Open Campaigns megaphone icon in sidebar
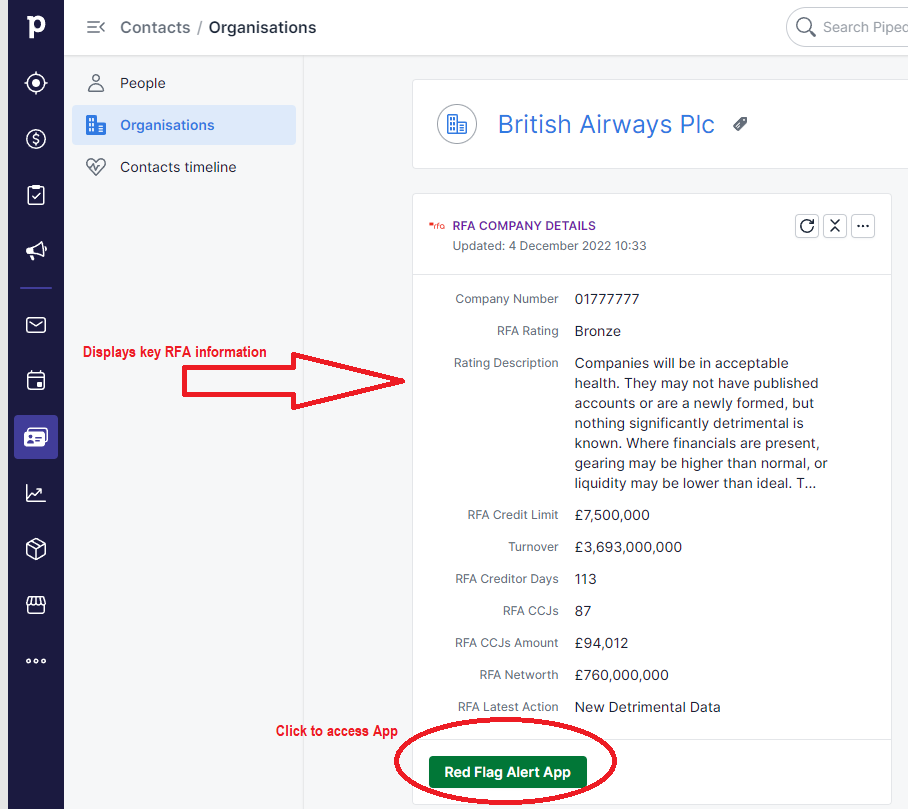Image resolution: width=908 pixels, height=809 pixels. coord(36,251)
